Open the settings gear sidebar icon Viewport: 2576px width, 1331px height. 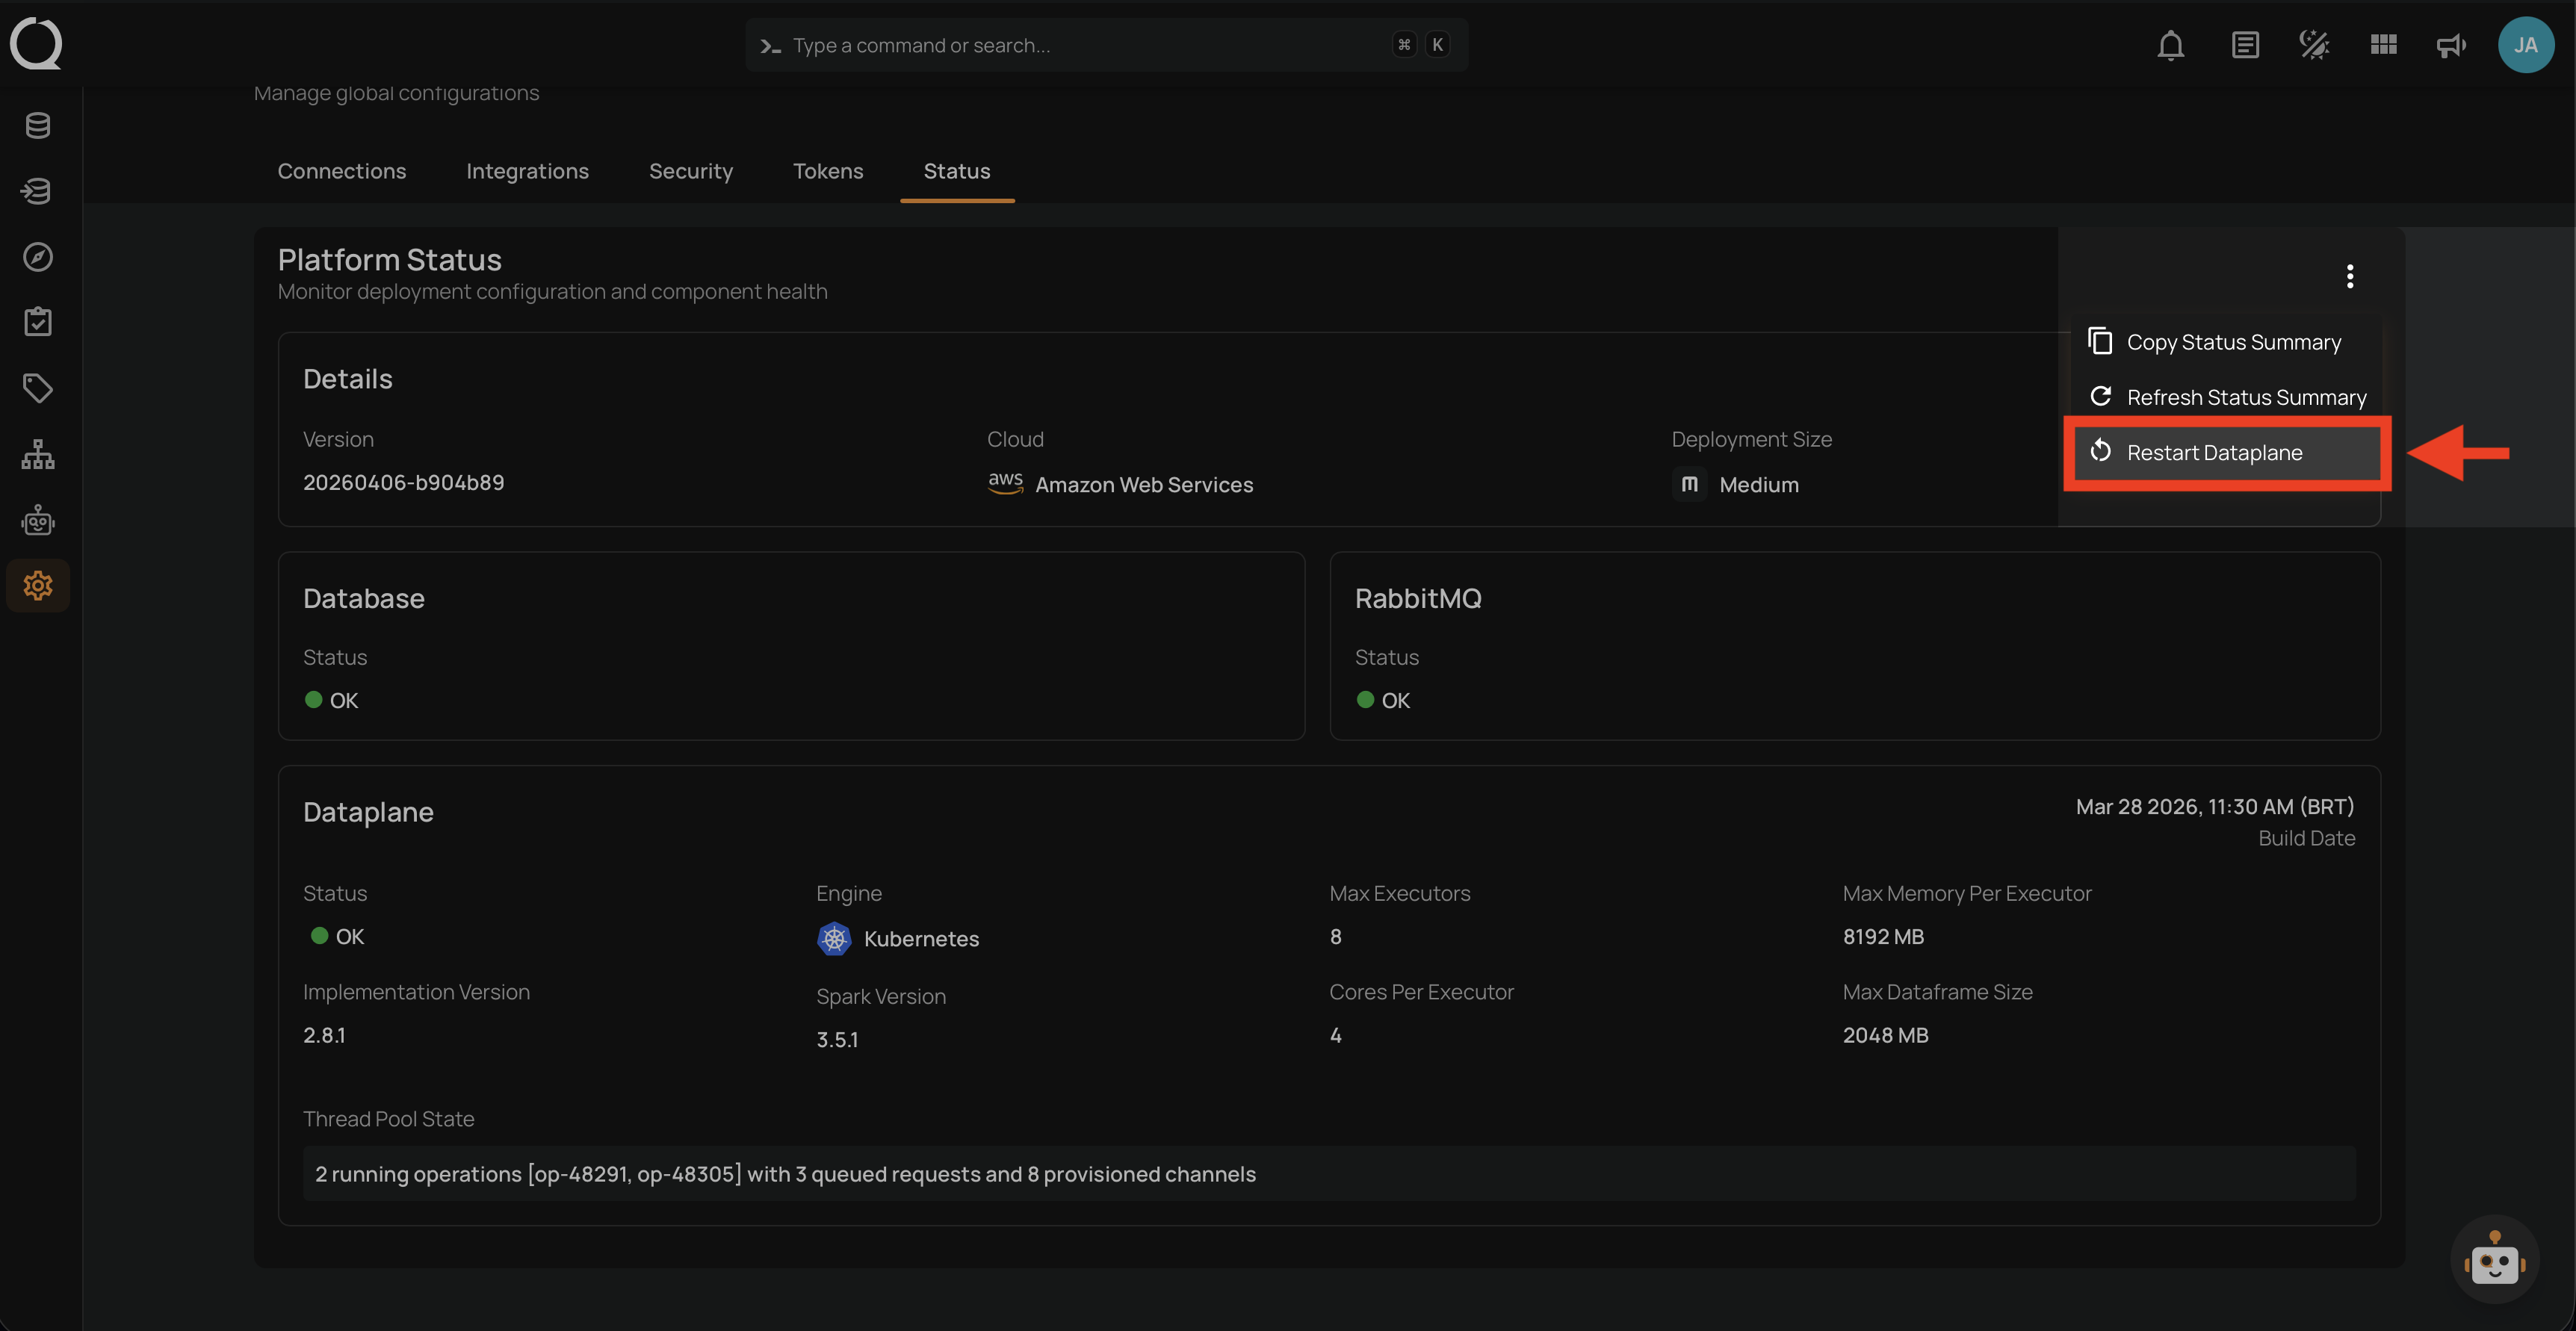pyautogui.click(x=38, y=585)
